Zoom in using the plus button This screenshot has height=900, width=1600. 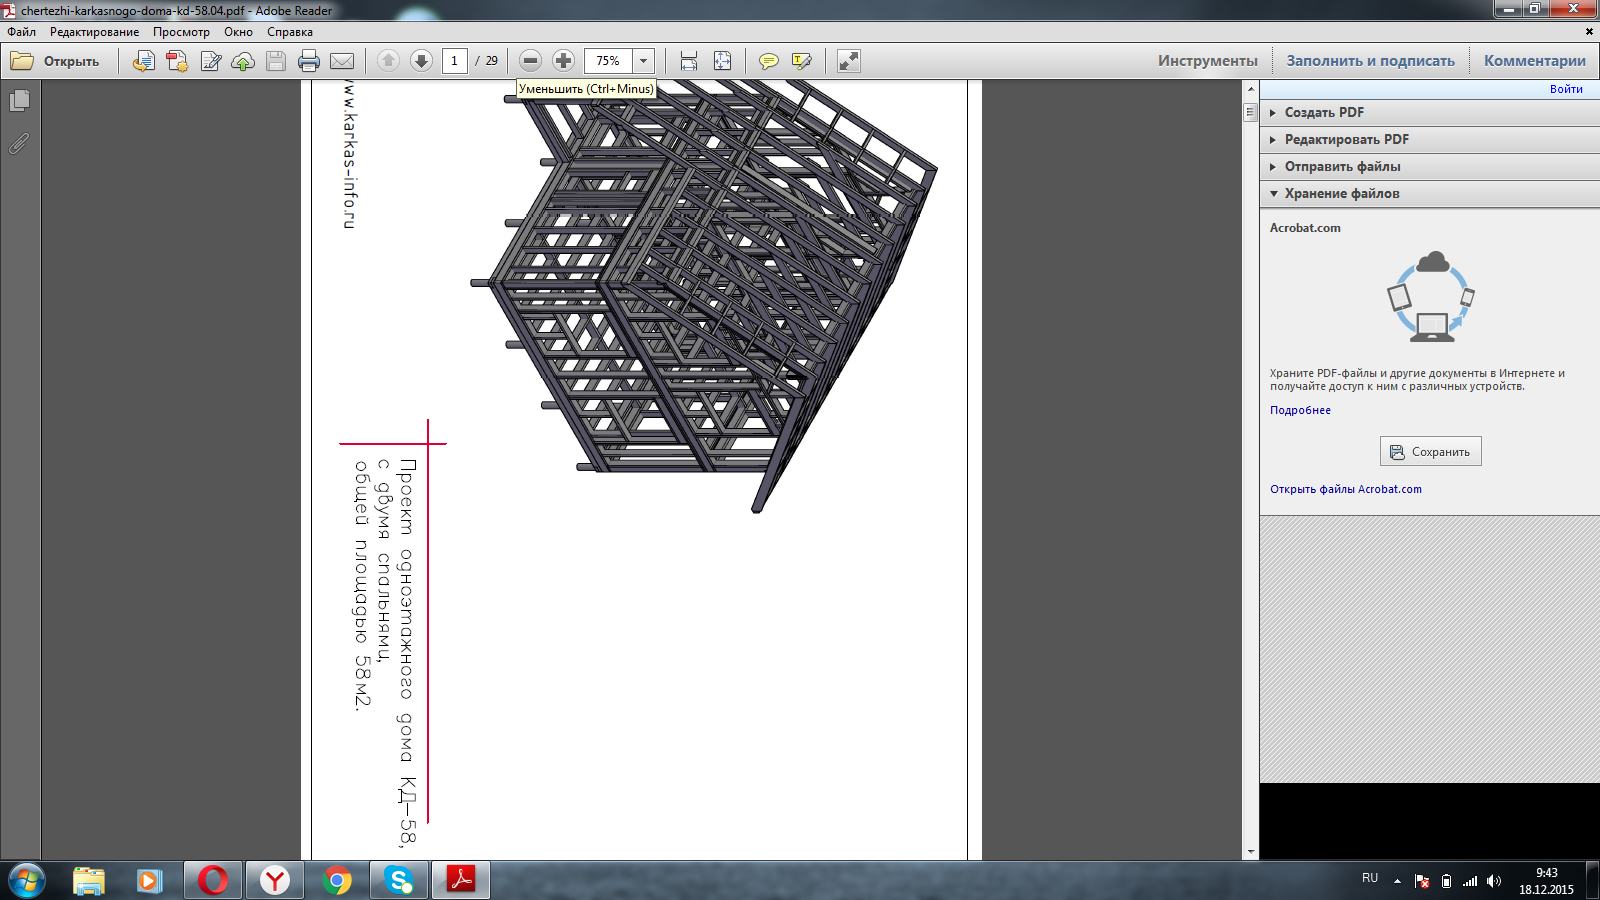[x=564, y=61]
